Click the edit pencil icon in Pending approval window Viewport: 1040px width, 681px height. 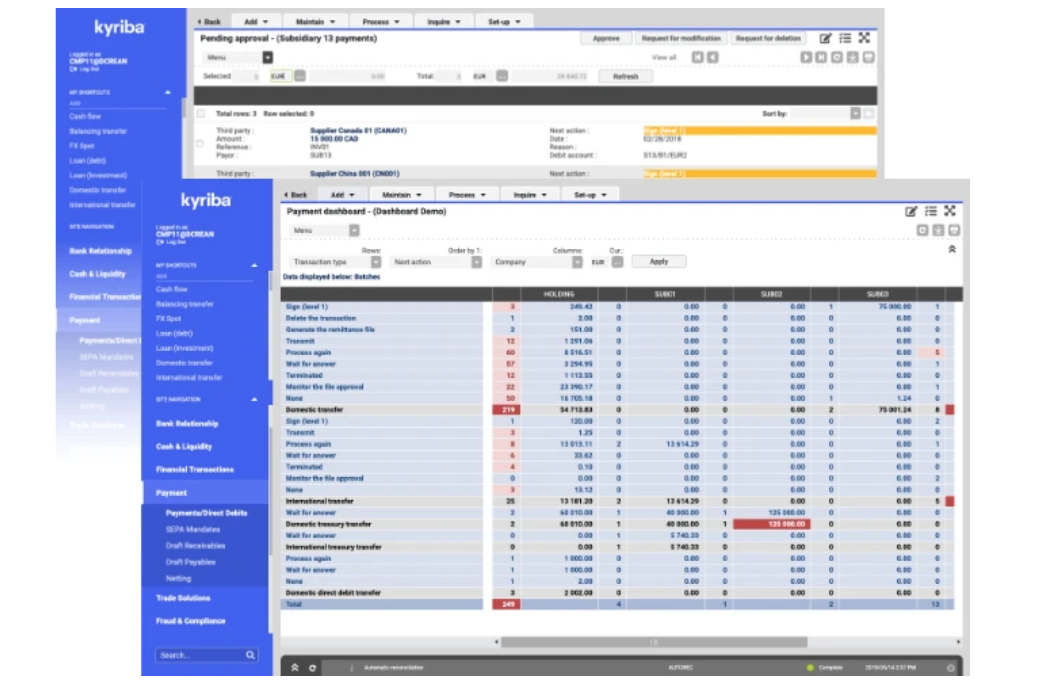[x=825, y=38]
